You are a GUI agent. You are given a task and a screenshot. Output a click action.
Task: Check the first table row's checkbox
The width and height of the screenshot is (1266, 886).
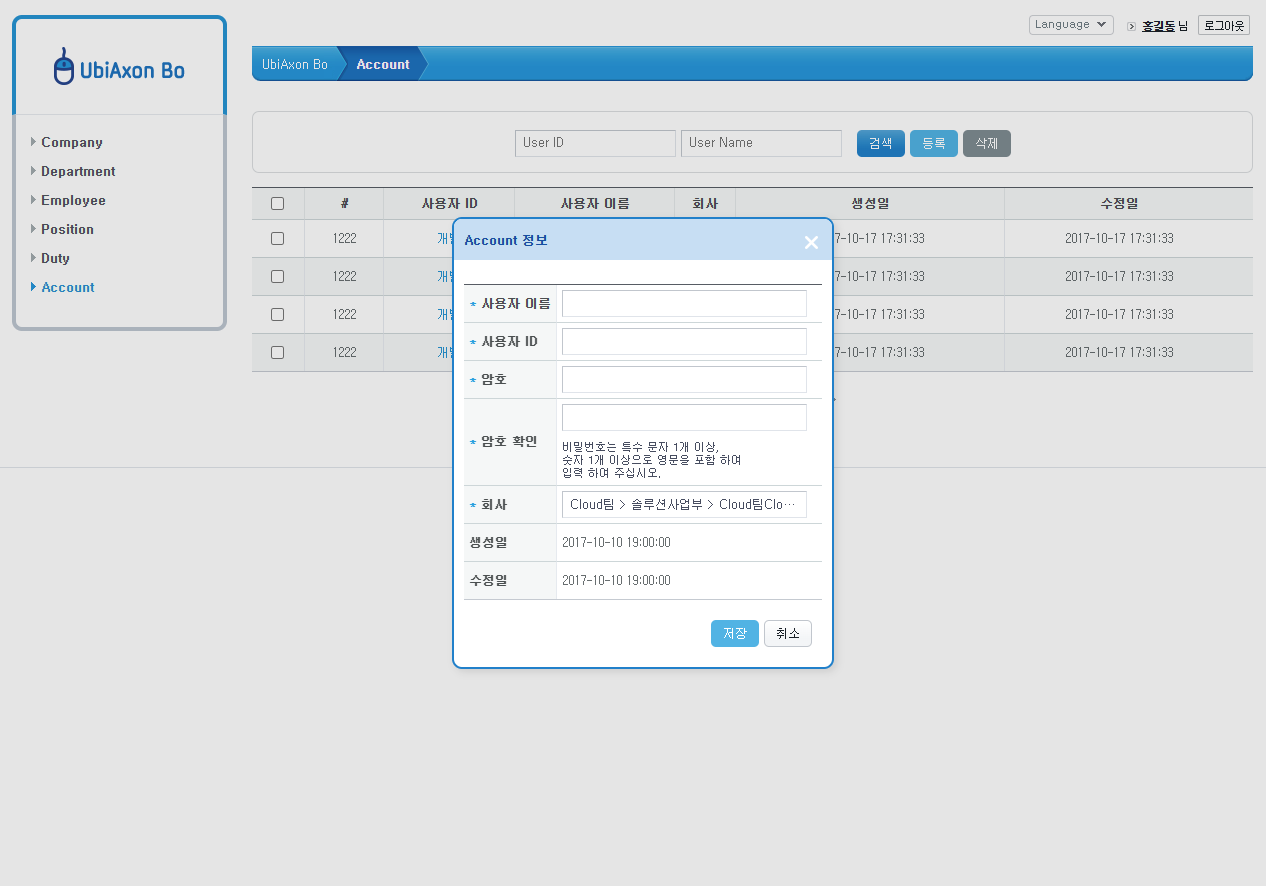click(x=277, y=238)
